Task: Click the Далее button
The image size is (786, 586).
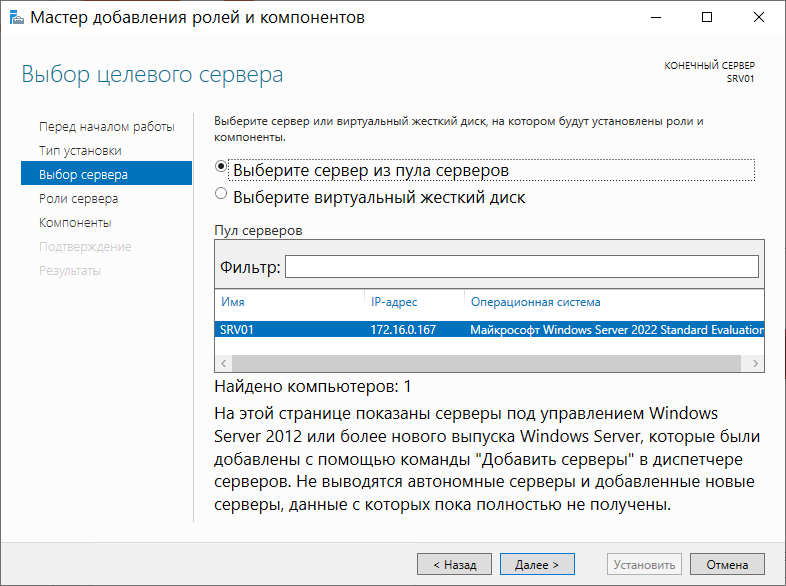Action: pyautogui.click(x=537, y=564)
